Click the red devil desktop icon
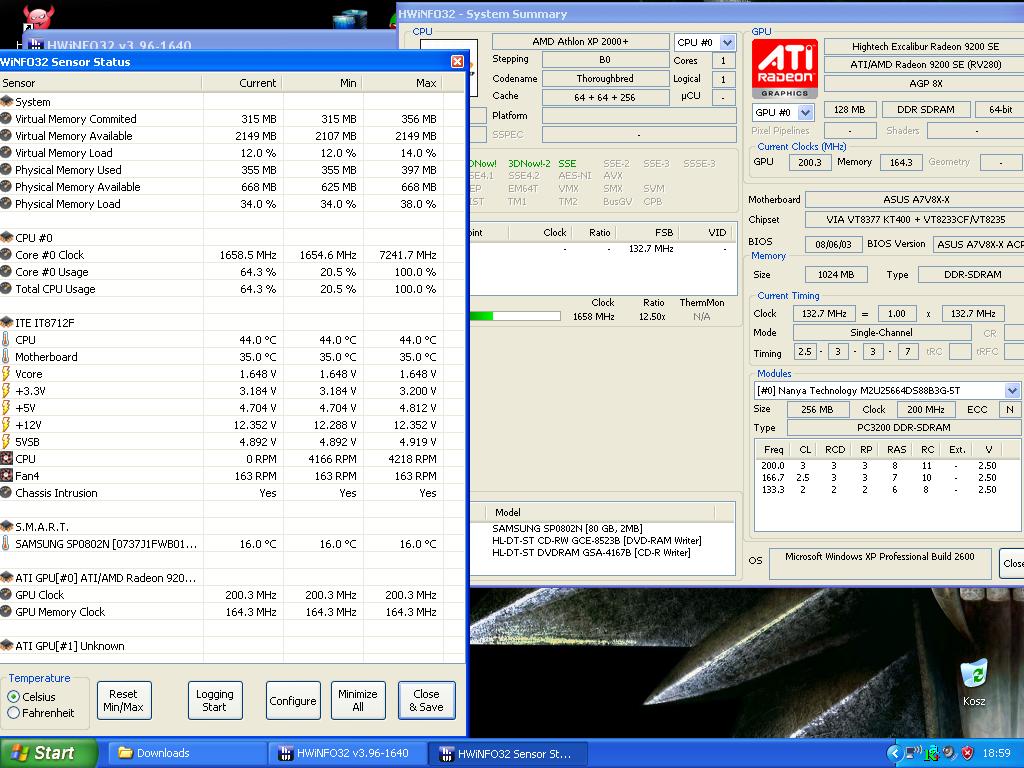Viewport: 1024px width, 768px height. [x=37, y=16]
